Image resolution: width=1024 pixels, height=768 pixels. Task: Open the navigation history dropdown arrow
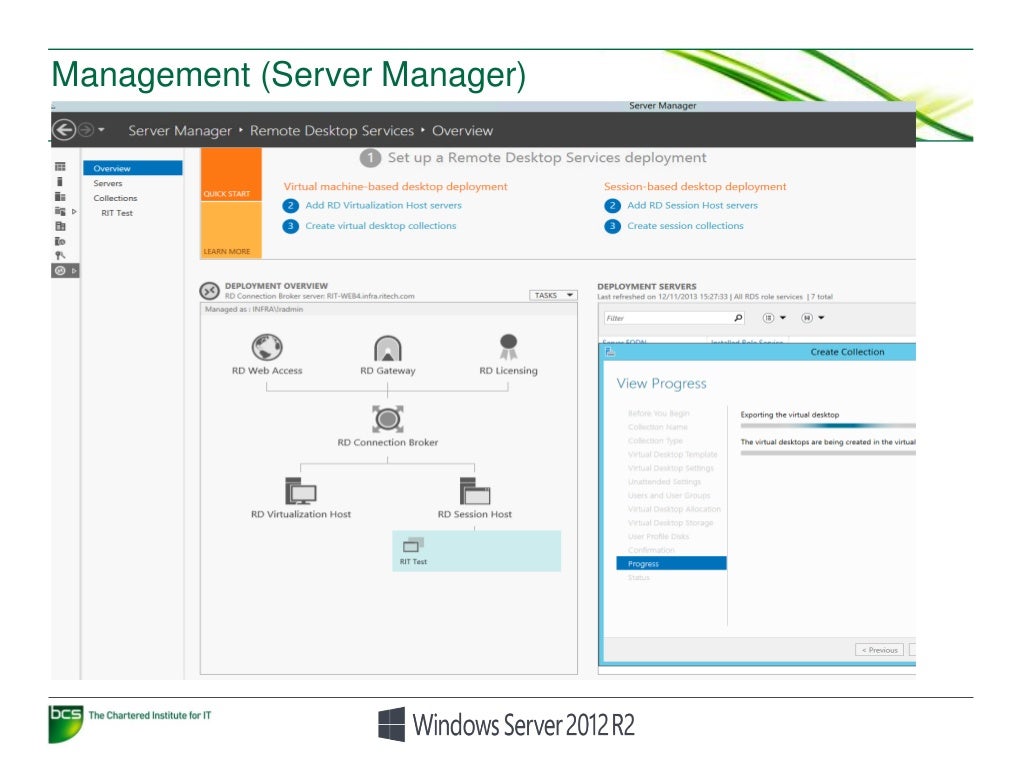[x=101, y=130]
